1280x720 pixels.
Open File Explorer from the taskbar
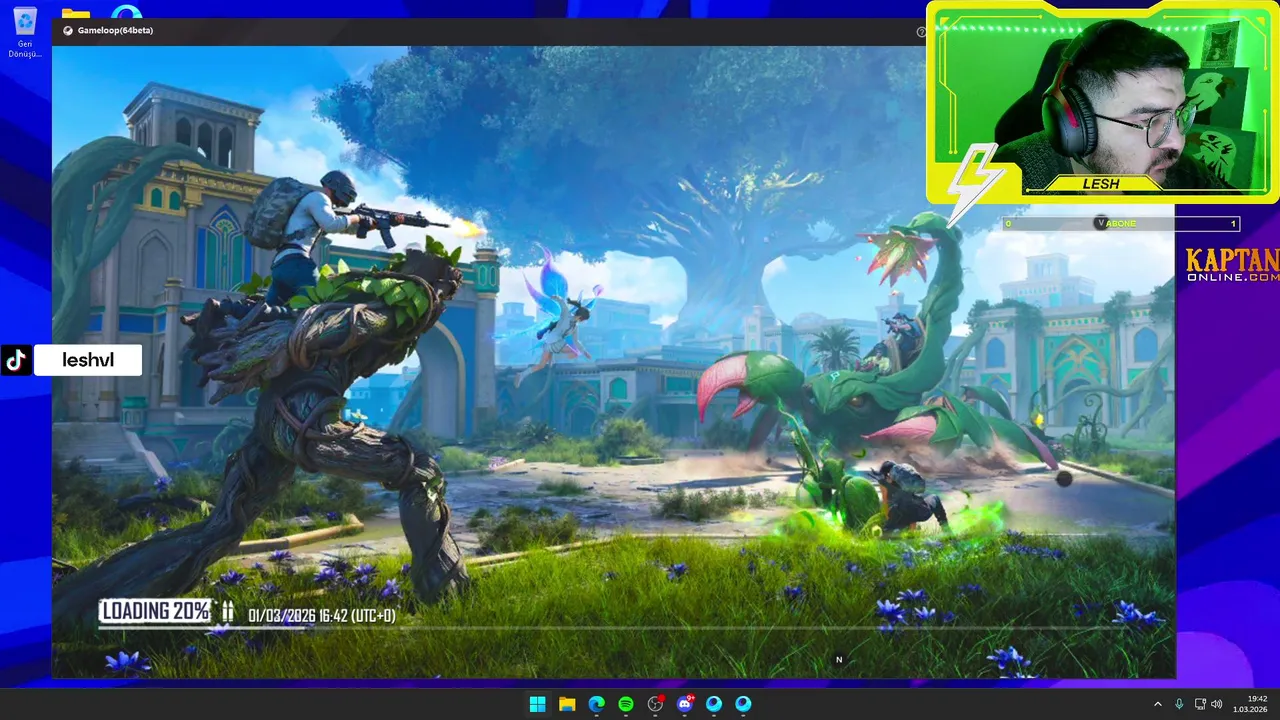pyautogui.click(x=567, y=704)
